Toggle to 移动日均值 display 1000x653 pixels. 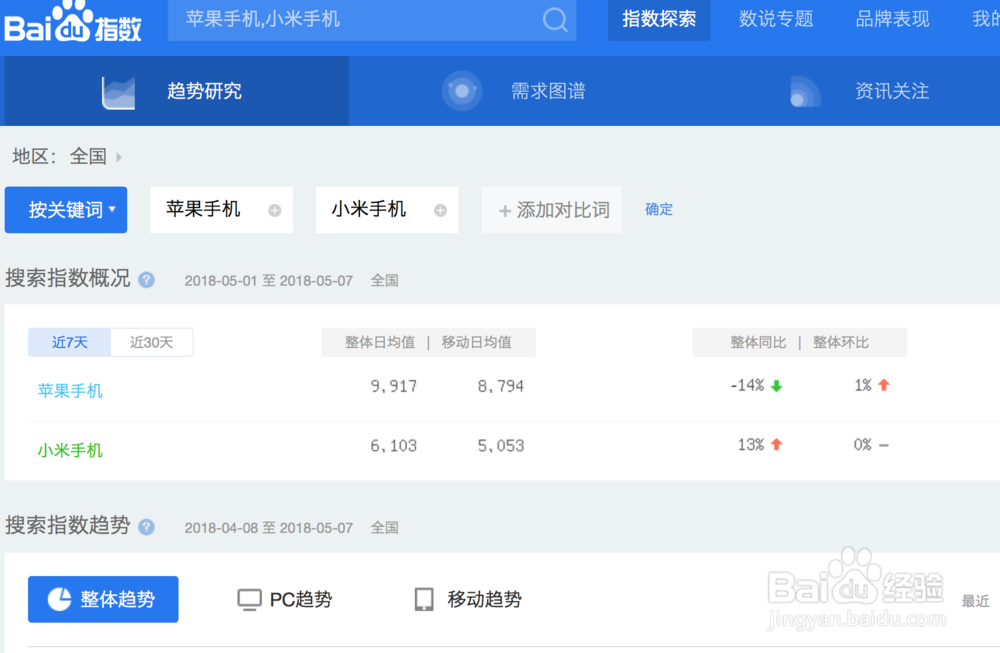(x=477, y=342)
